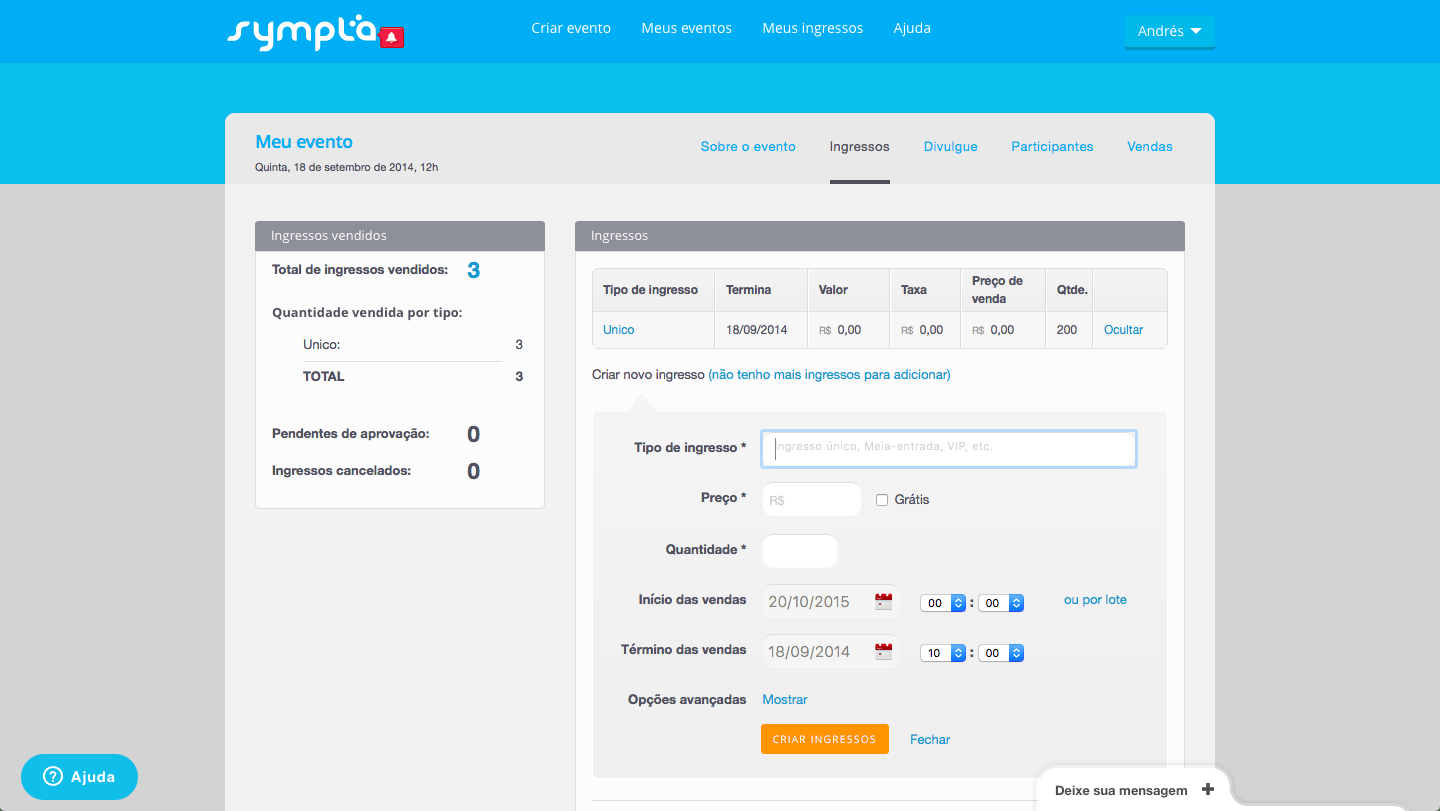The width and height of the screenshot is (1440, 811).
Task: Click the floating Ajuda help button
Action: (79, 777)
